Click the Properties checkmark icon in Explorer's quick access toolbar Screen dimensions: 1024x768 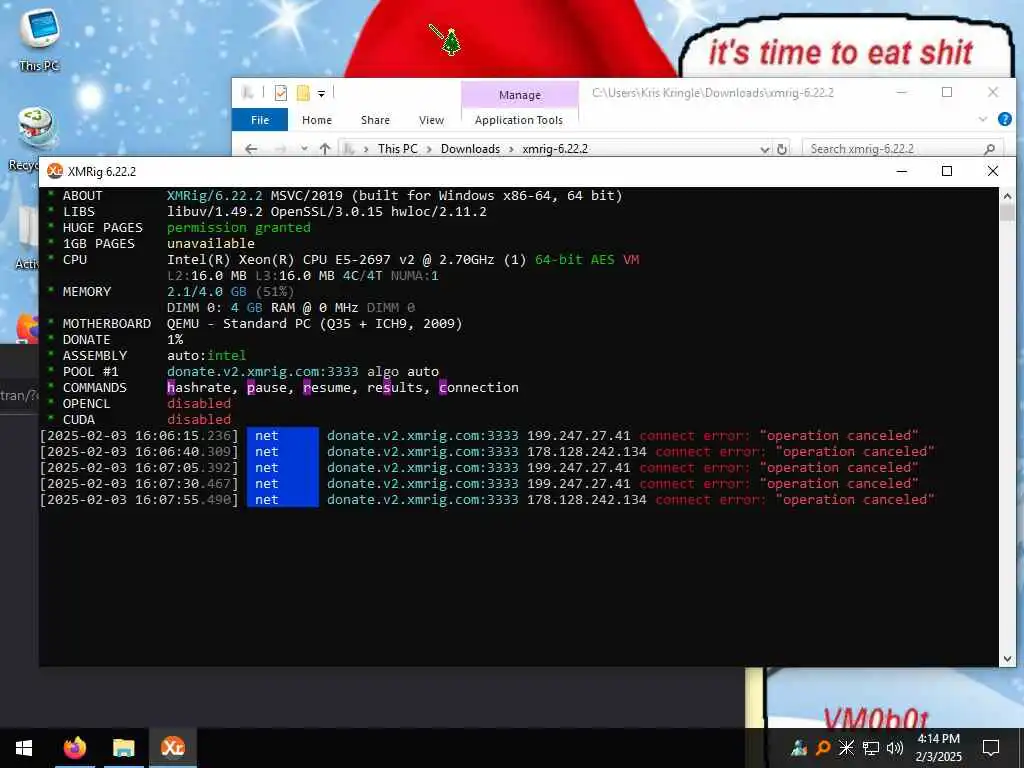[281, 93]
